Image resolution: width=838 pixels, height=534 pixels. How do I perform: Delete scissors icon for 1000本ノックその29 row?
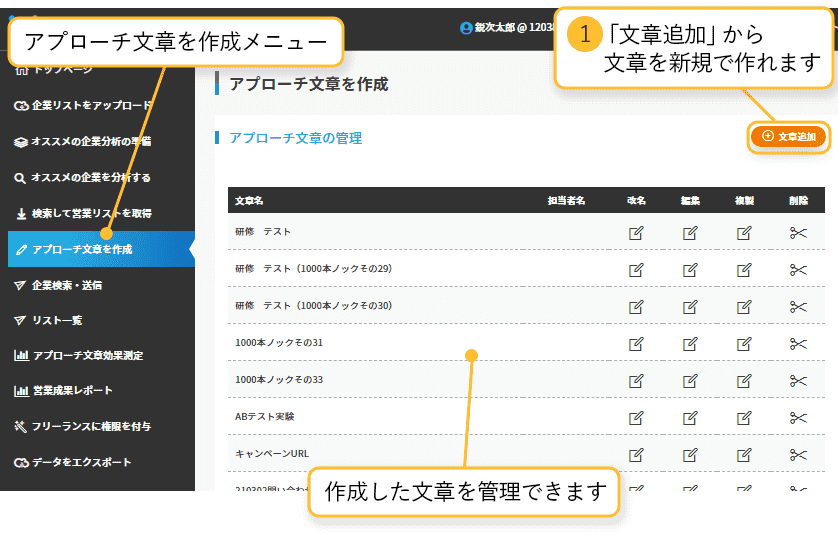tap(798, 270)
